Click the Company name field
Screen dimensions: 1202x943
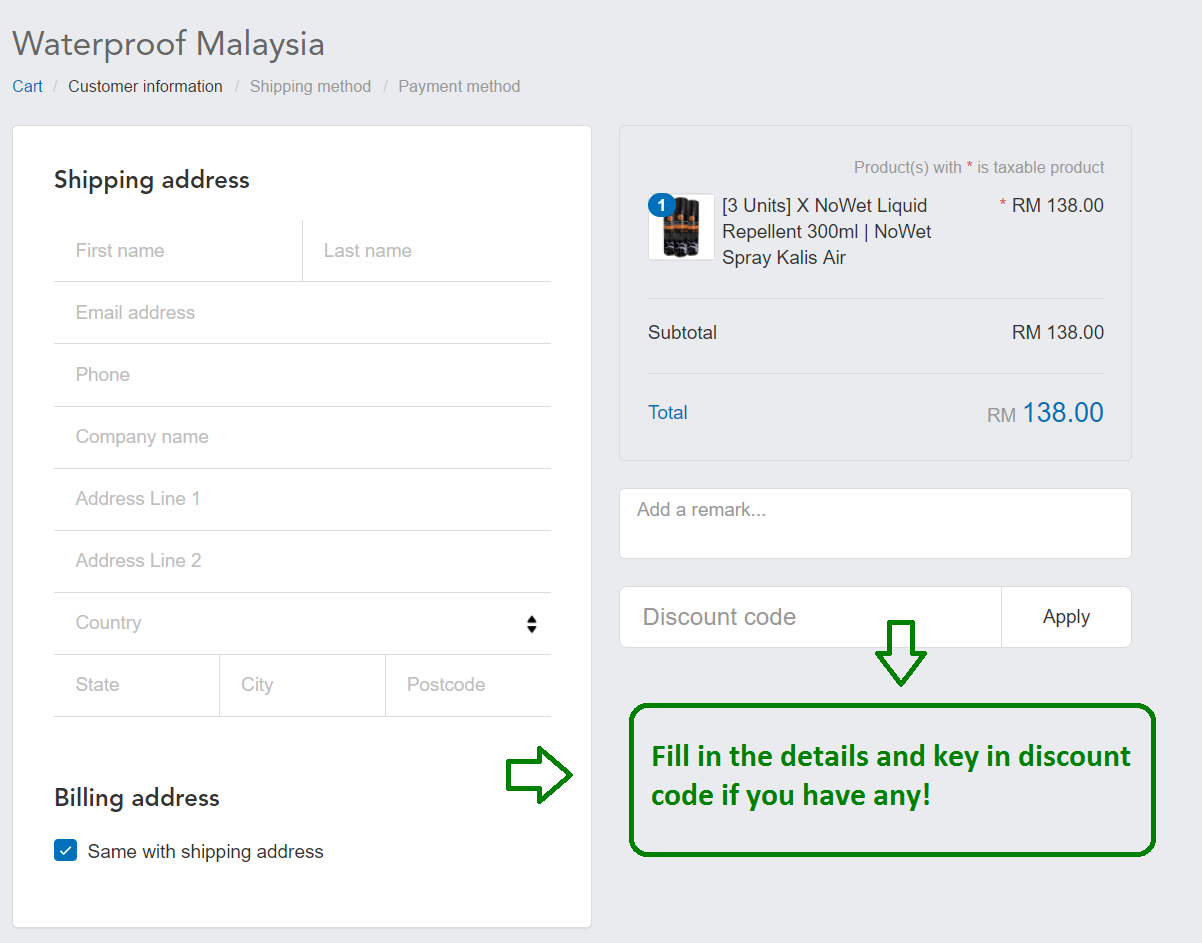click(302, 437)
